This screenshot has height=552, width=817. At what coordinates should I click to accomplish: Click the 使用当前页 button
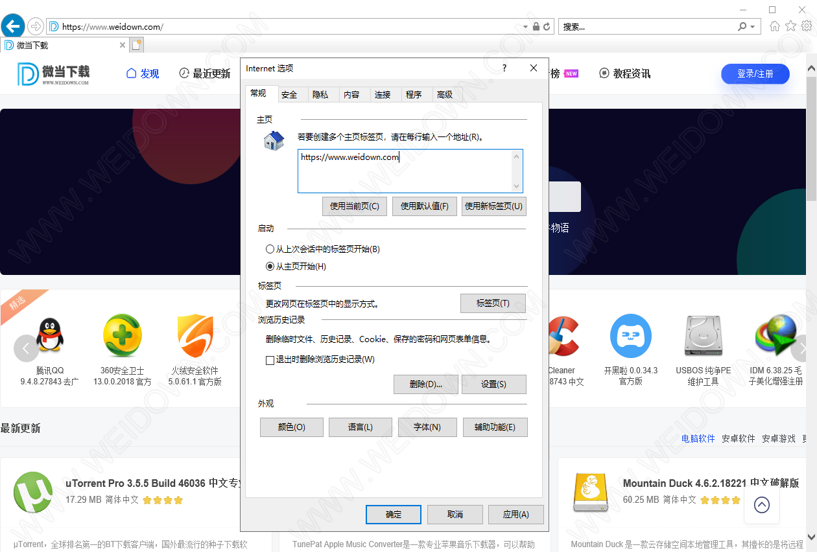click(x=355, y=206)
